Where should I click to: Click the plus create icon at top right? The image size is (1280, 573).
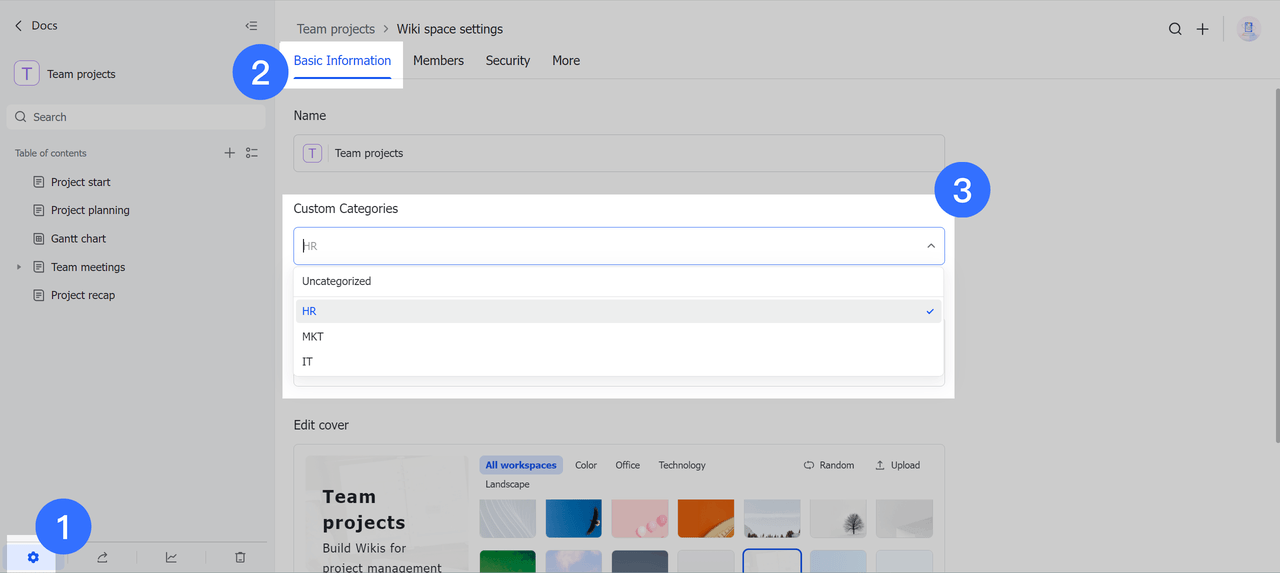[1203, 29]
